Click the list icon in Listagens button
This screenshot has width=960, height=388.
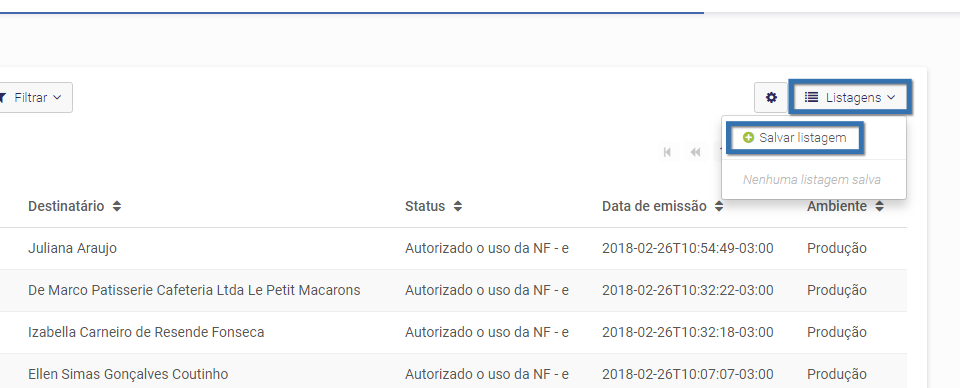pyautogui.click(x=811, y=97)
